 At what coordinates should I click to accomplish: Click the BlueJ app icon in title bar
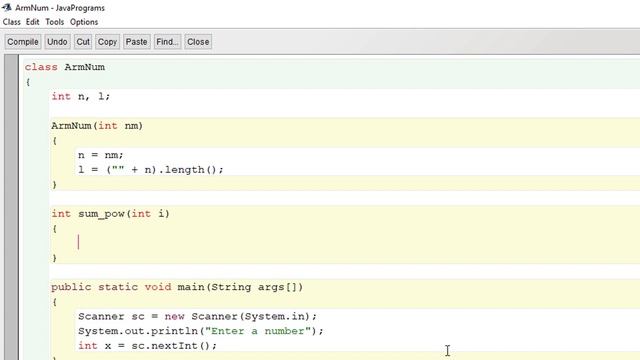tap(7, 7)
